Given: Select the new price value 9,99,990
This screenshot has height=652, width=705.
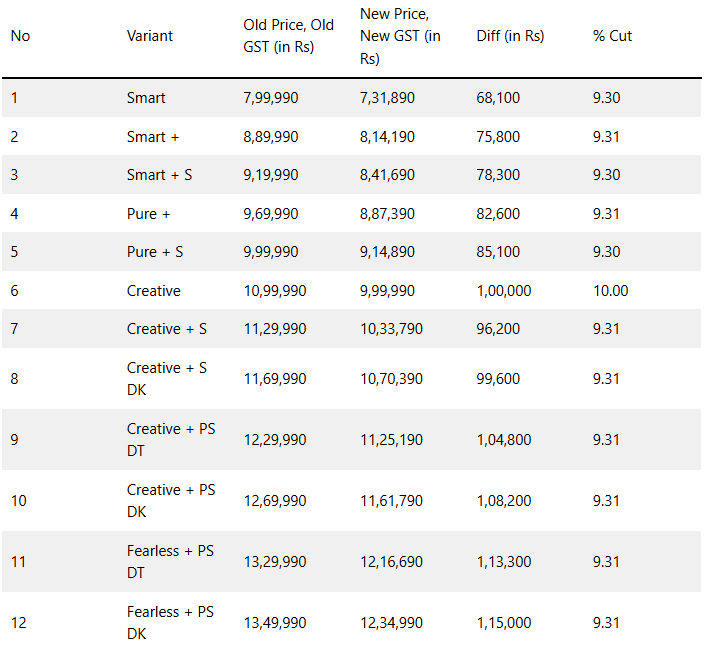Looking at the screenshot, I should [387, 291].
